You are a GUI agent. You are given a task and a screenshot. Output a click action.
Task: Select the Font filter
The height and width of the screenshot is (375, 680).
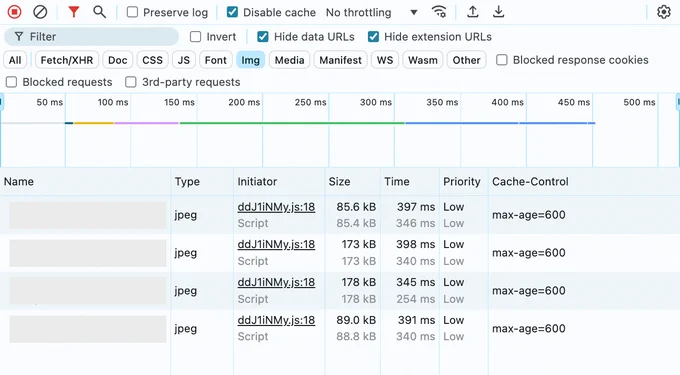pyautogui.click(x=216, y=60)
